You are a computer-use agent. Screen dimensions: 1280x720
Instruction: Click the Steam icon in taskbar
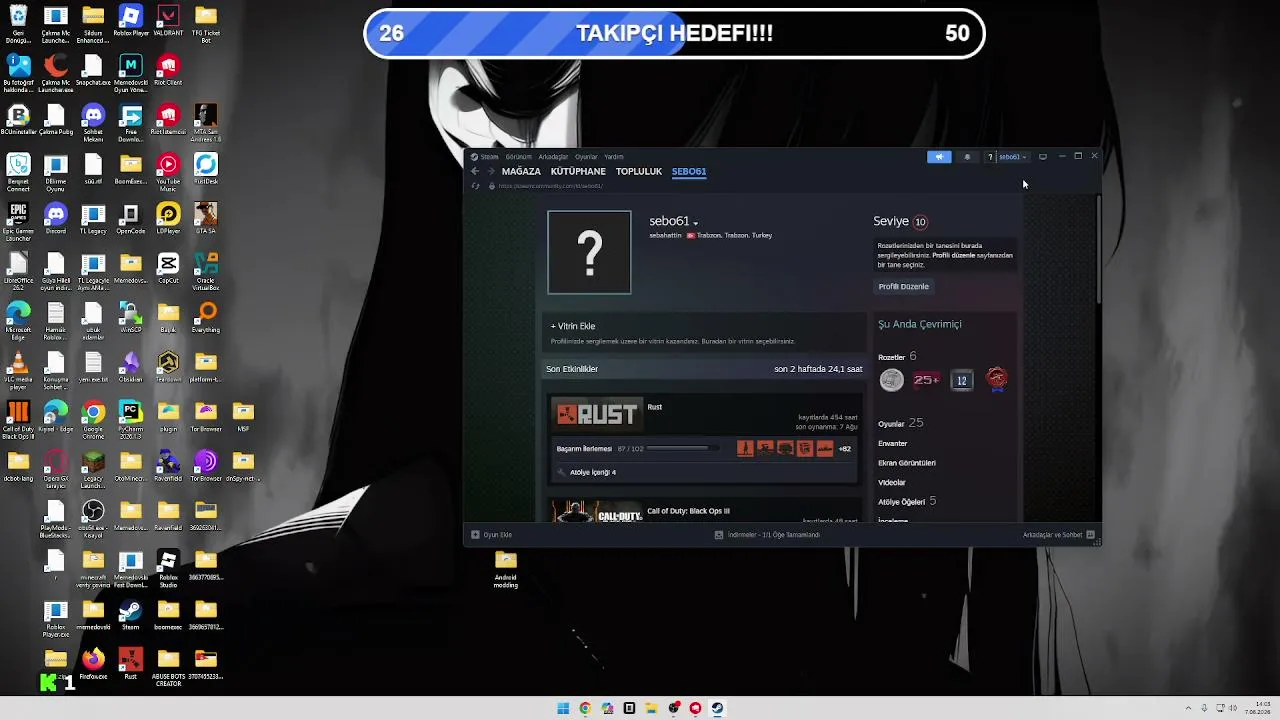coord(717,708)
